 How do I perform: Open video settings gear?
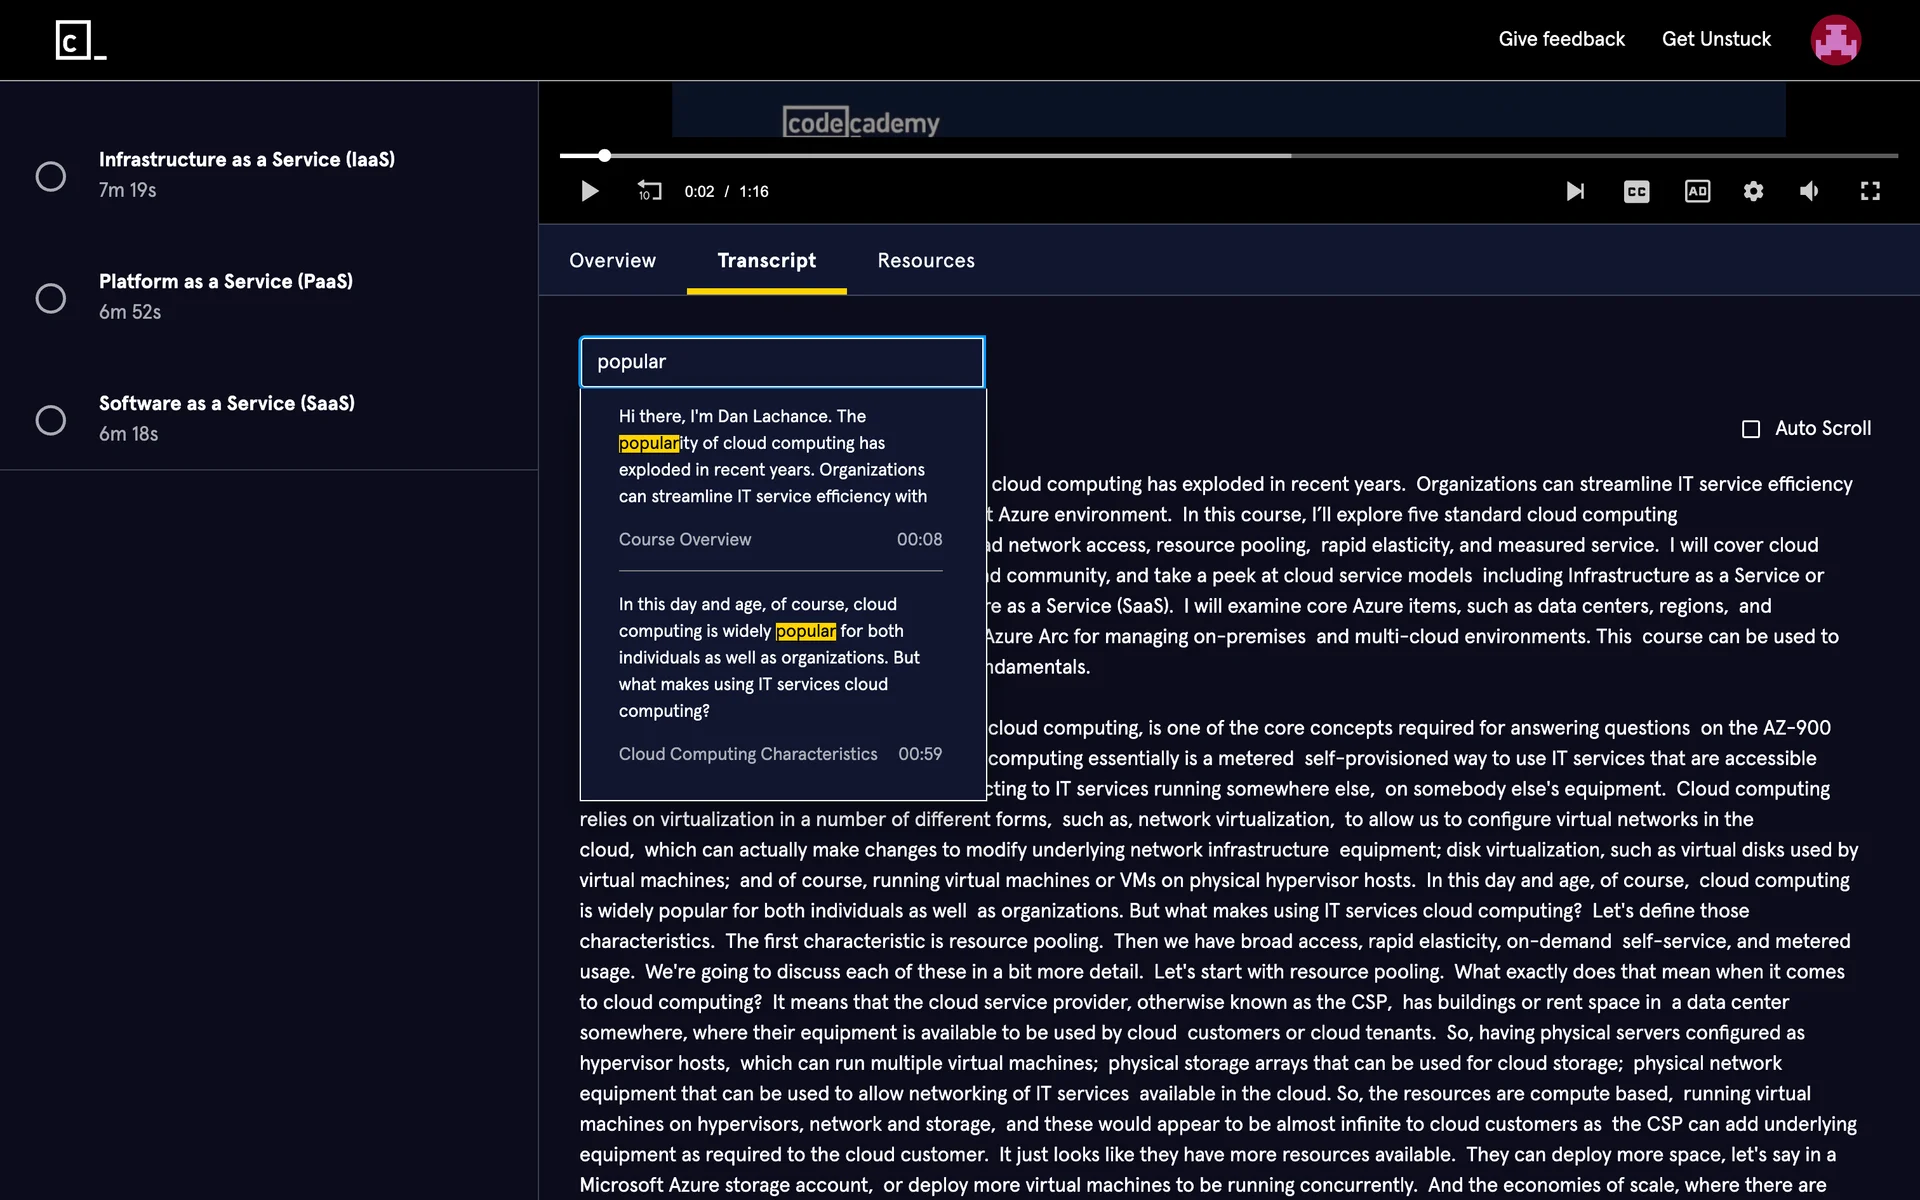(x=1753, y=191)
